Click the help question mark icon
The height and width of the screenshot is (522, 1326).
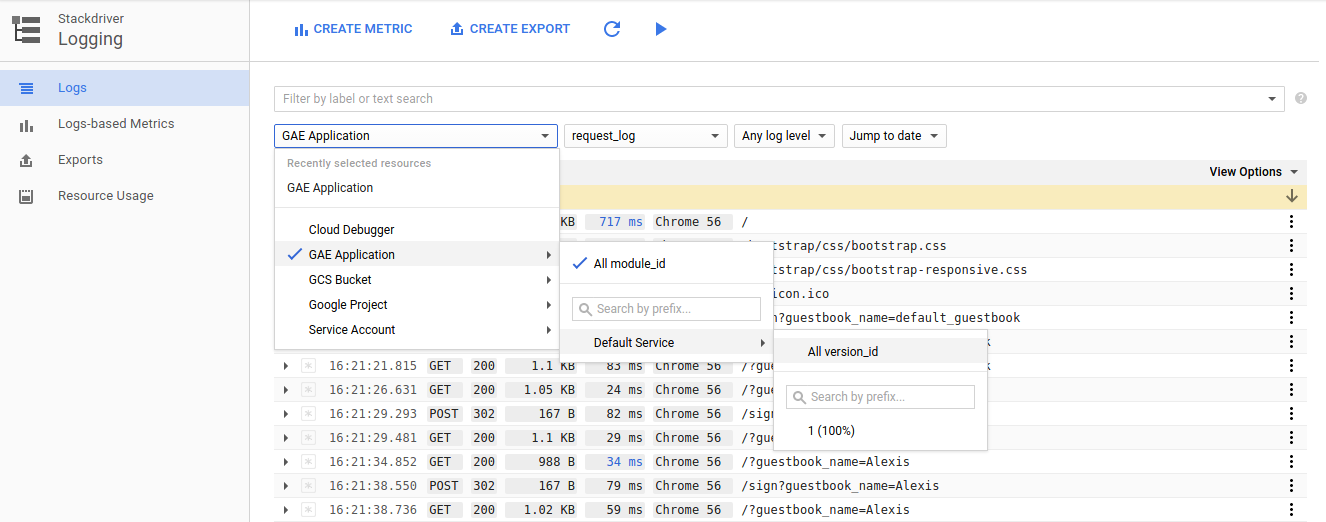tap(1301, 98)
